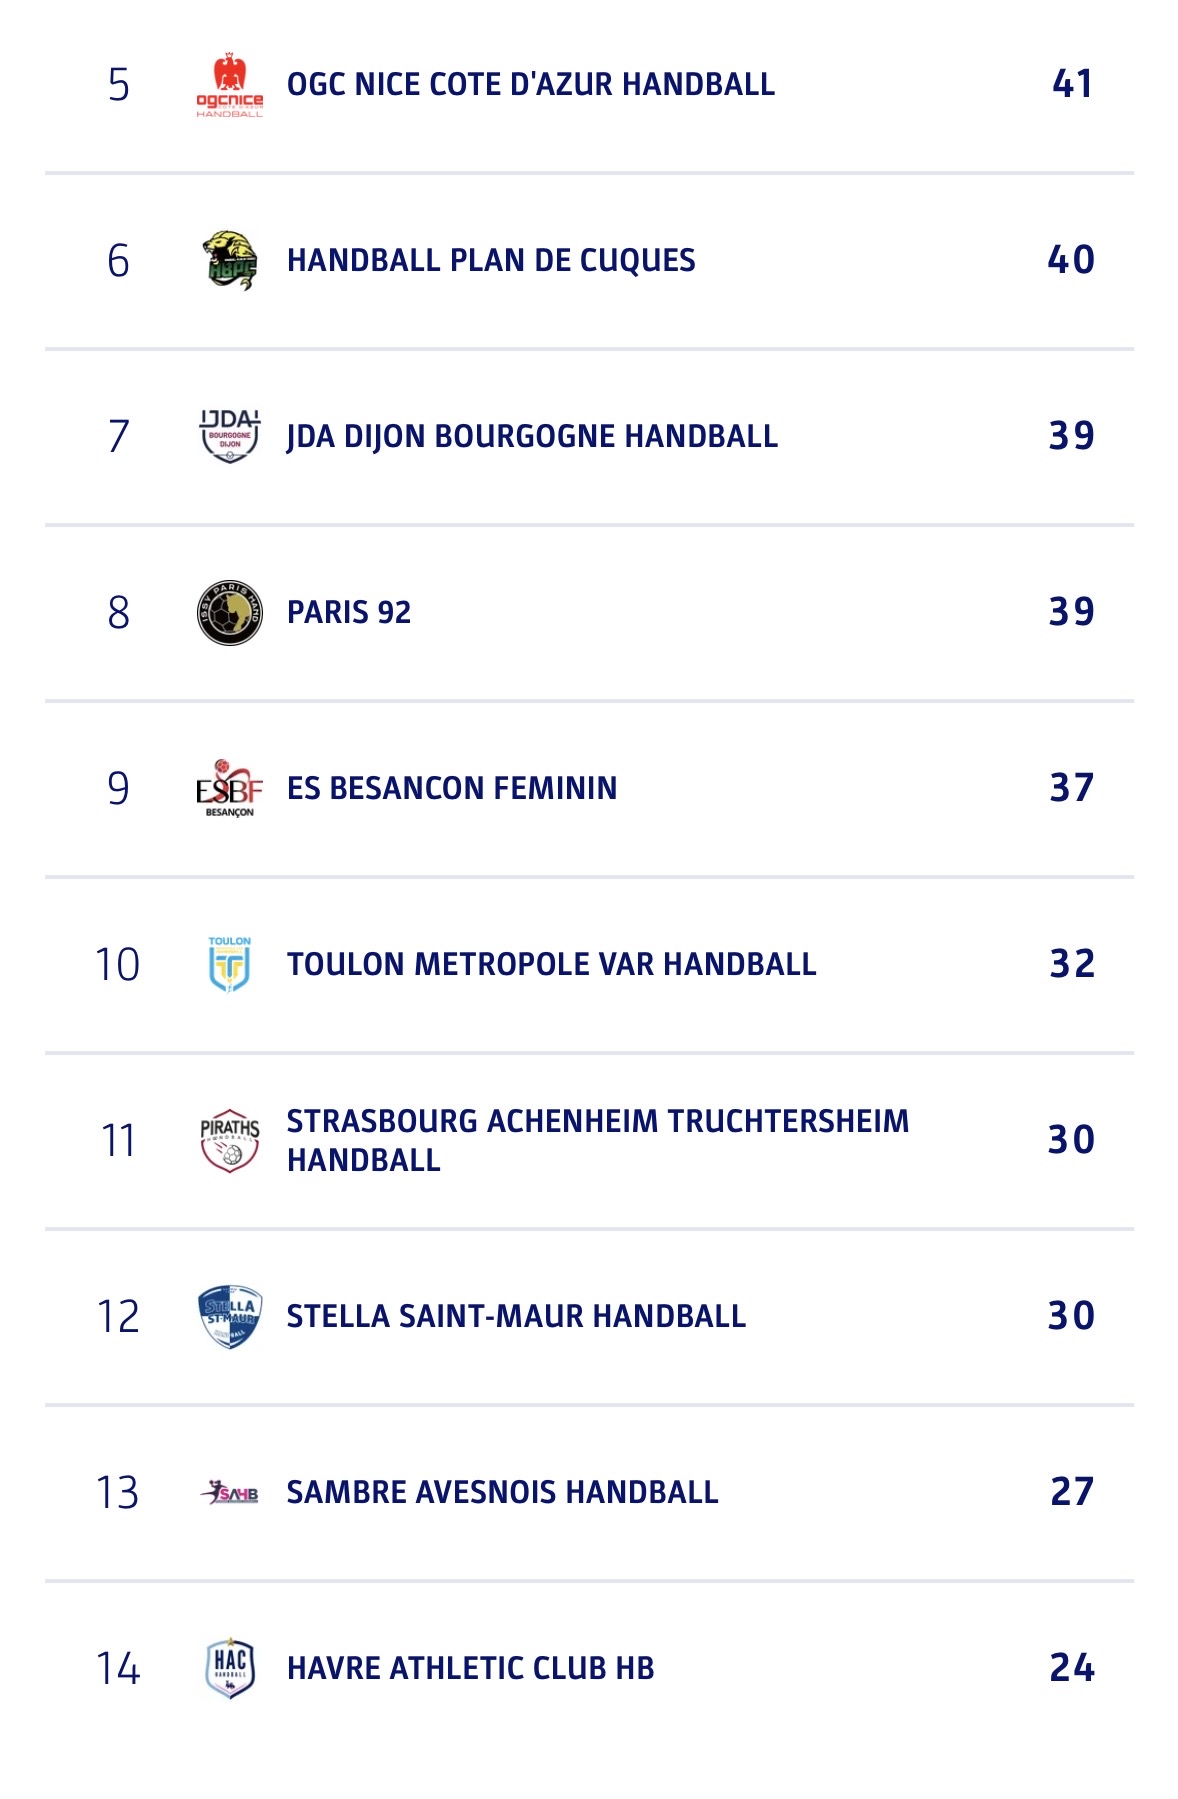
Task: Click the Piraths Strasbourg logo
Action: pos(229,1140)
